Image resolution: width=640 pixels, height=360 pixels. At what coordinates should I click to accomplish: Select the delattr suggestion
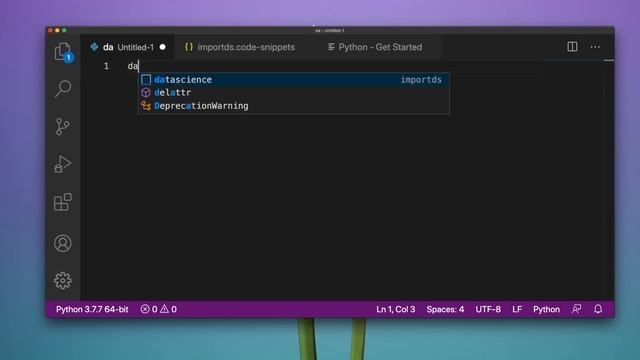(x=294, y=93)
